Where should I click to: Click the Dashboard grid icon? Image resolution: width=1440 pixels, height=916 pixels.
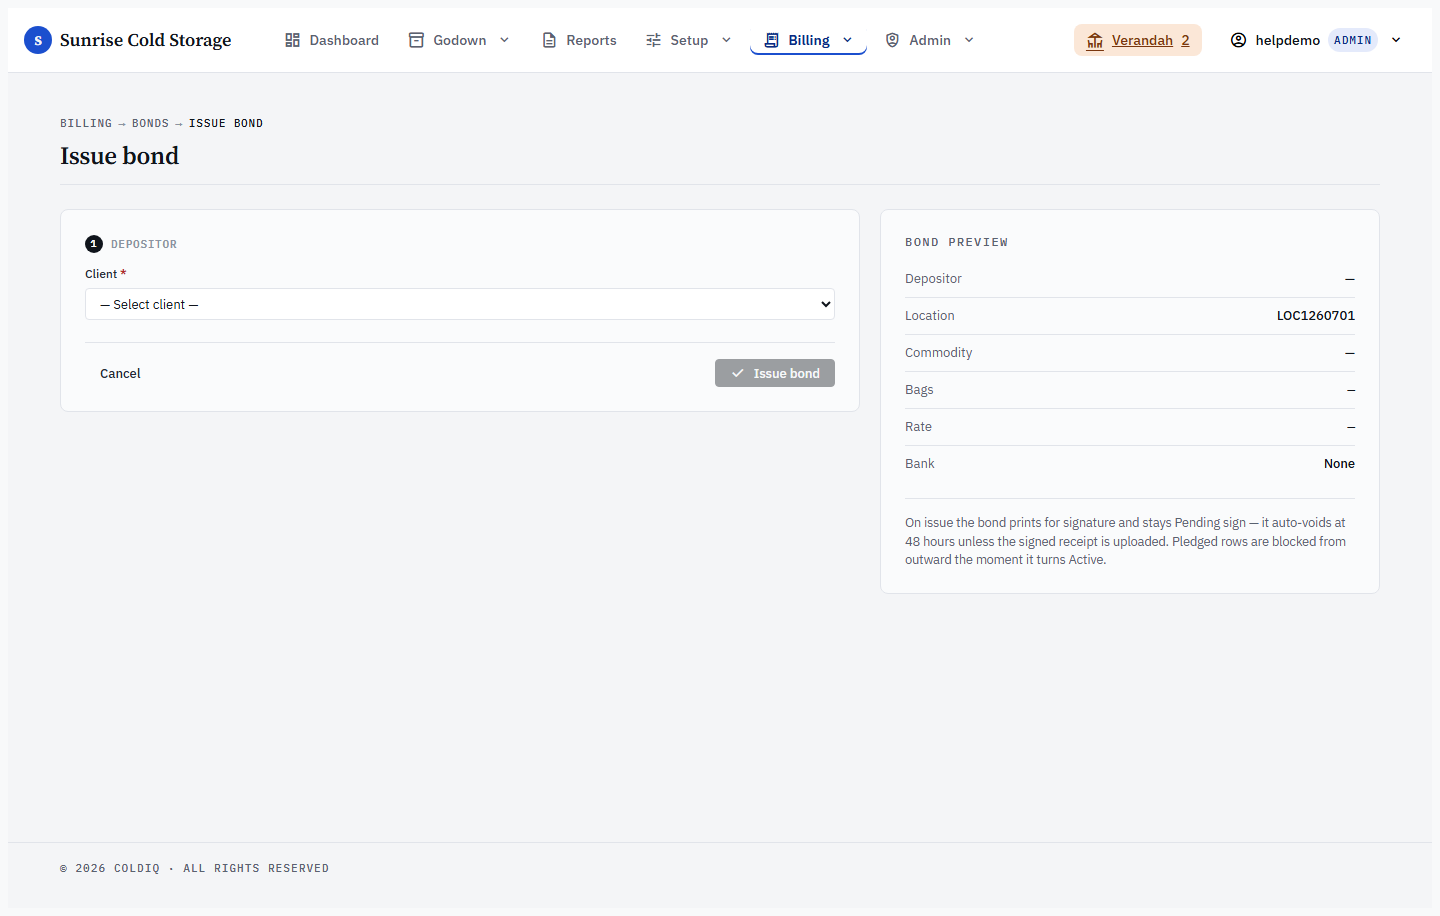pos(292,40)
